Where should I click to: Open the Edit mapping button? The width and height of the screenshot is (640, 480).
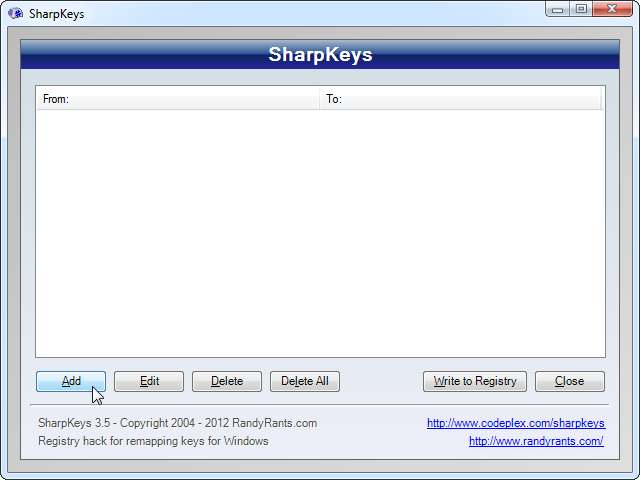click(x=149, y=381)
